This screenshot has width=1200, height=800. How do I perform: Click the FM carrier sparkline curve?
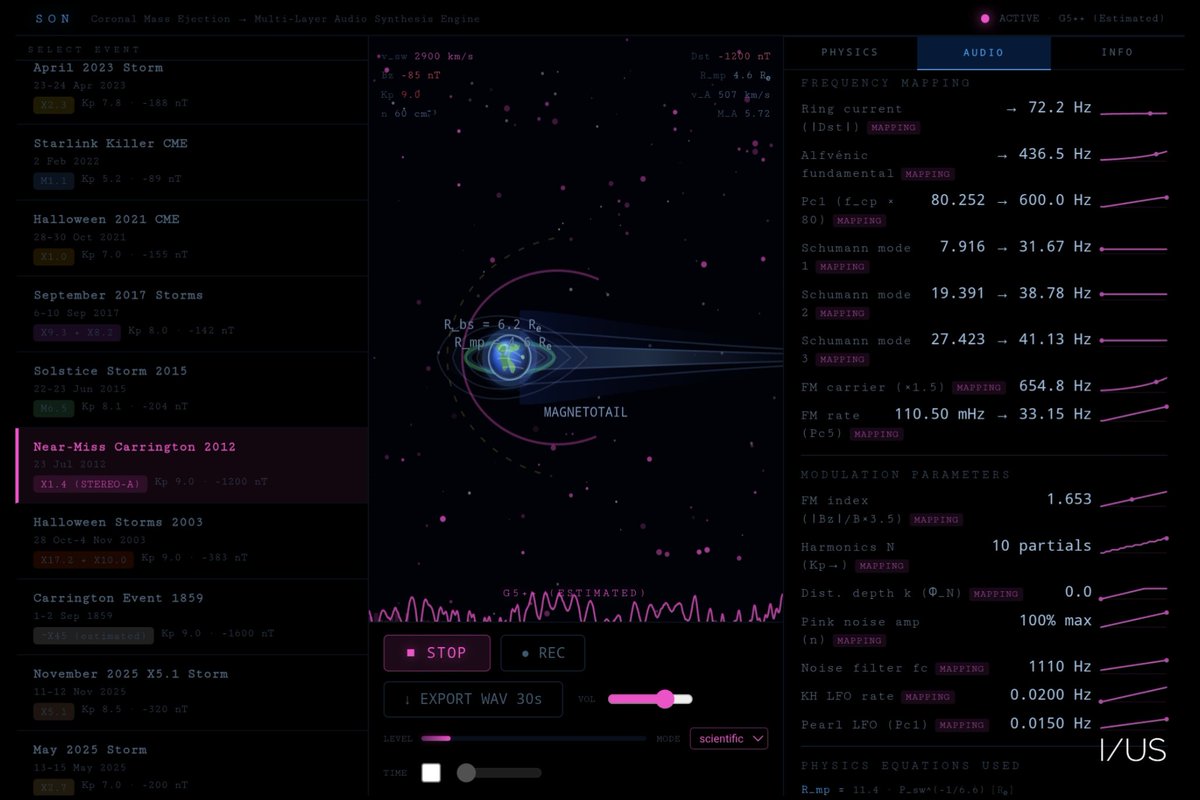1134,386
